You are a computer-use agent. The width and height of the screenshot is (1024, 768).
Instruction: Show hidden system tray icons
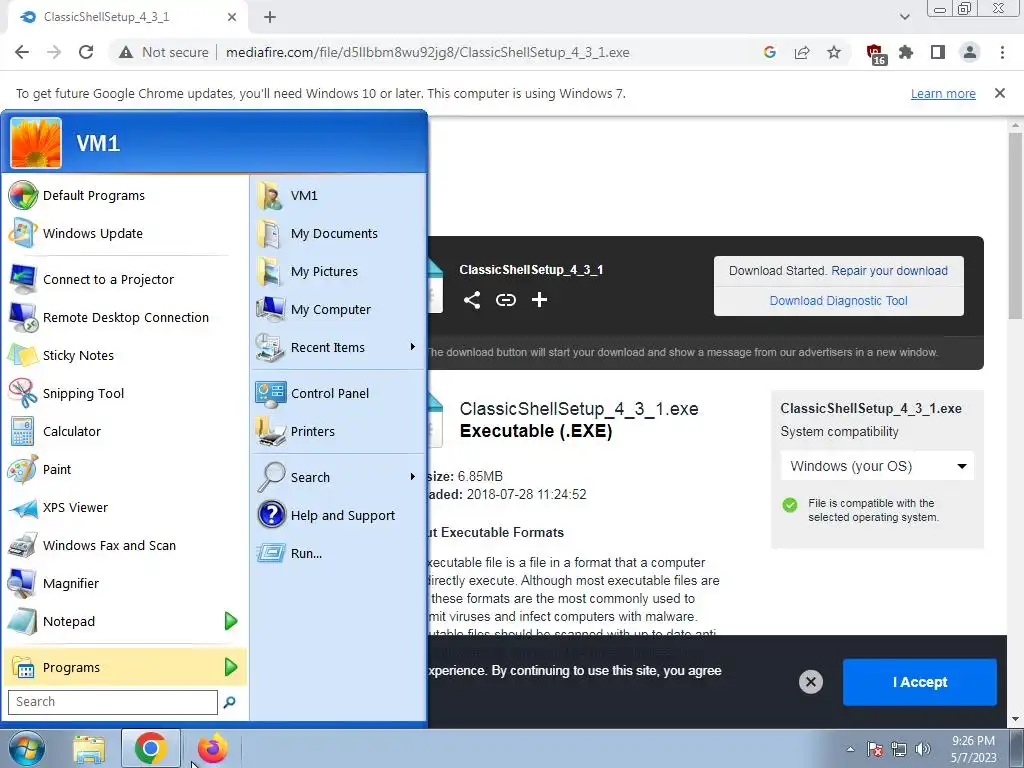[x=850, y=749]
